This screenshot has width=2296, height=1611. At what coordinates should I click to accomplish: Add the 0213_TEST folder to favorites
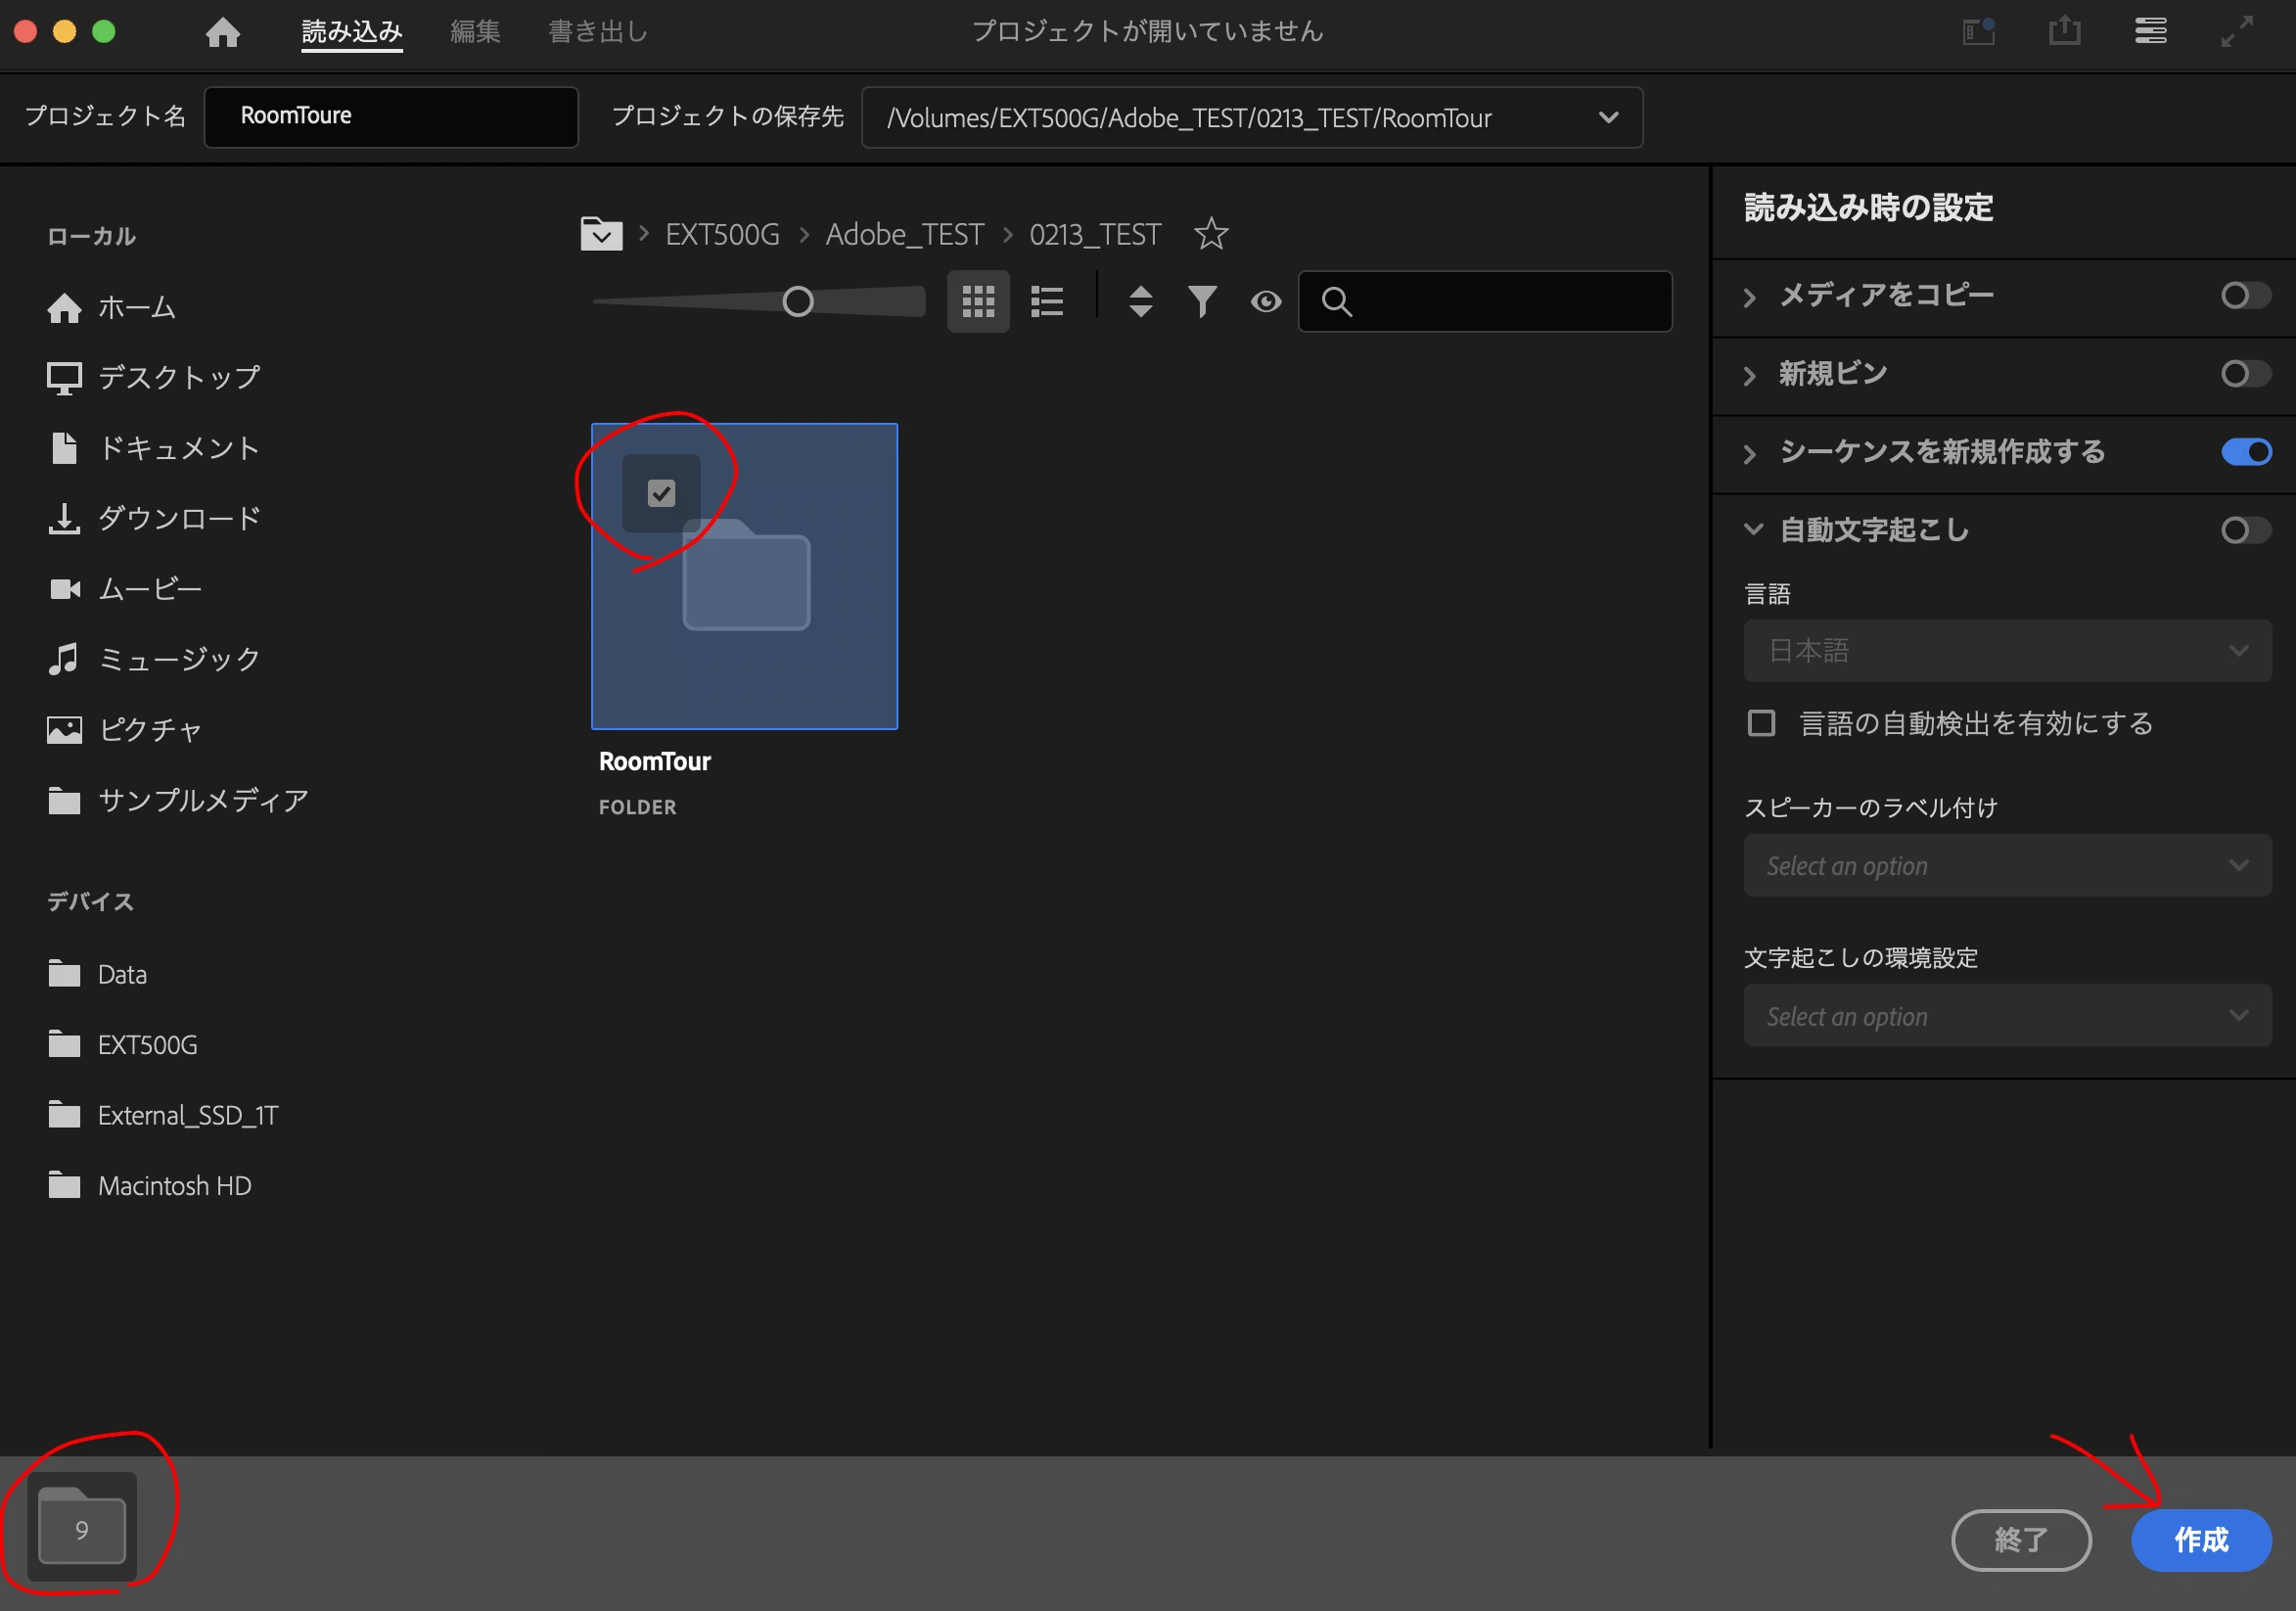pyautogui.click(x=1210, y=234)
